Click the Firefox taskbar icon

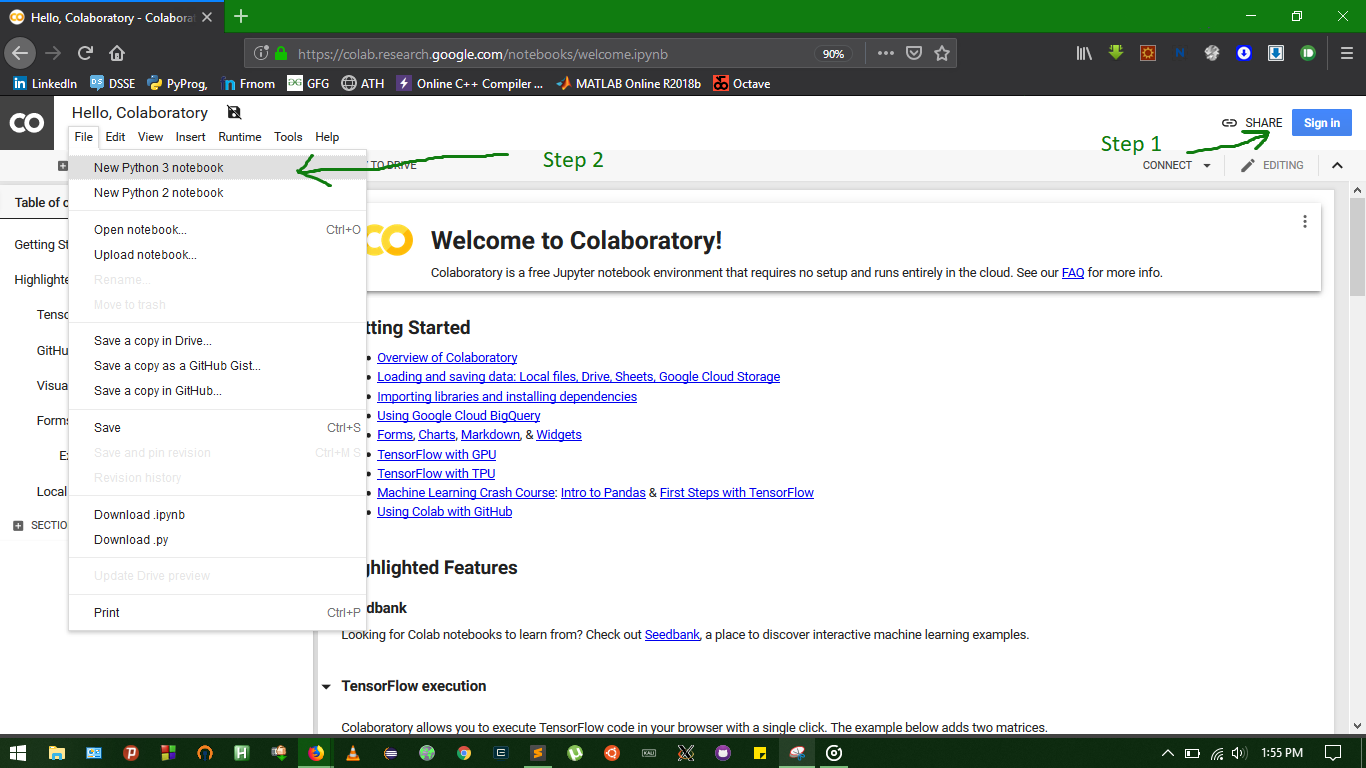pyautogui.click(x=316, y=752)
